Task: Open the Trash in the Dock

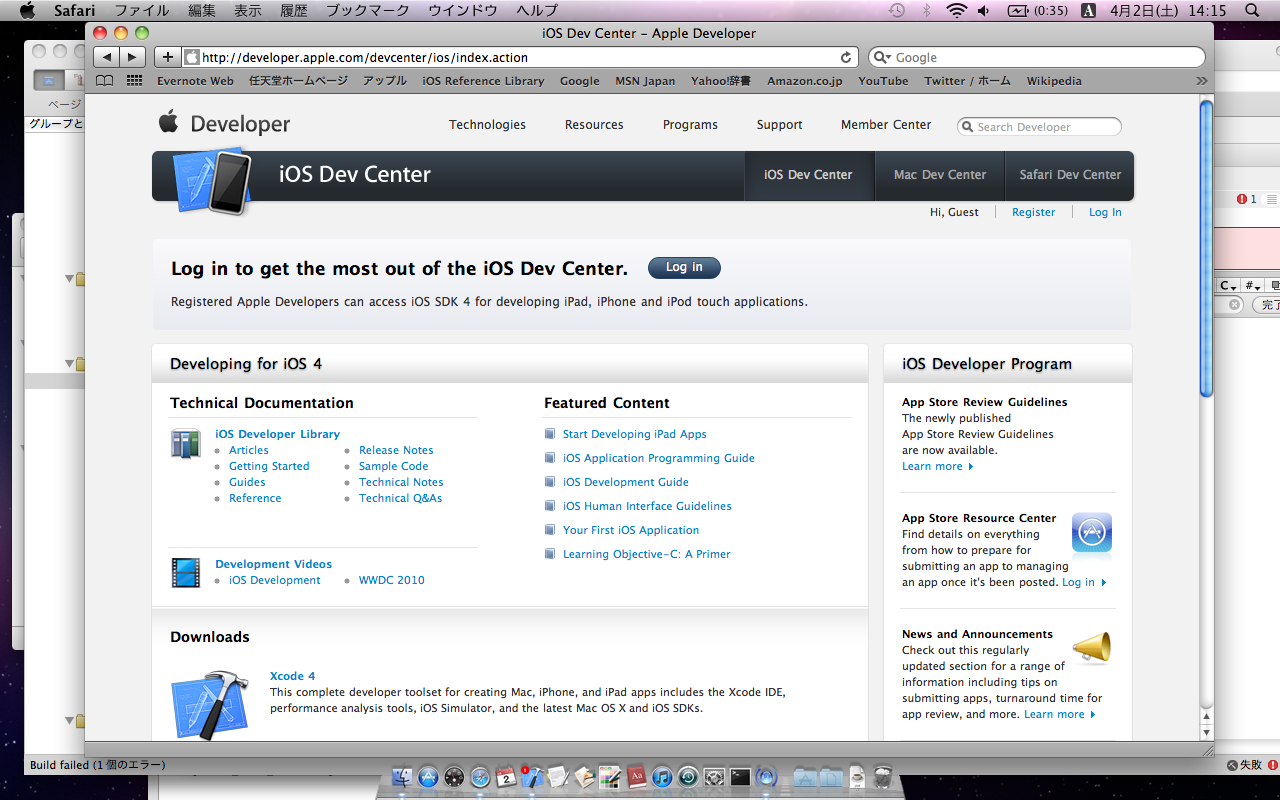Action: pos(882,777)
